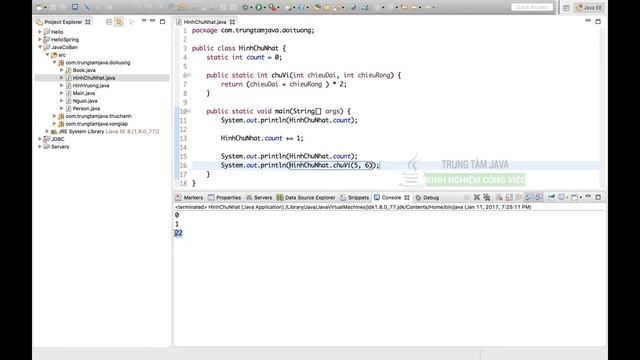The width and height of the screenshot is (640, 360).
Task: Click the Run External Tools icon
Action: point(271,7)
